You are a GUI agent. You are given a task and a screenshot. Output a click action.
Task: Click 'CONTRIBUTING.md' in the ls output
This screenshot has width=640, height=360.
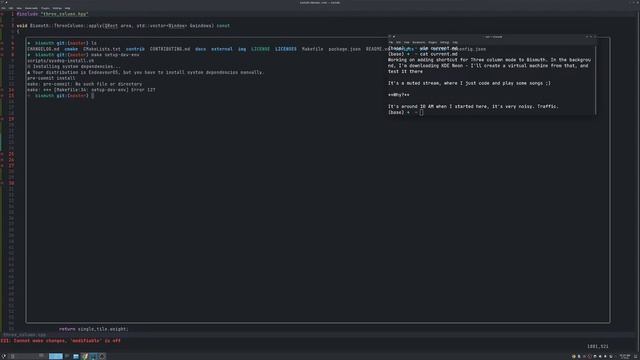(x=170, y=49)
